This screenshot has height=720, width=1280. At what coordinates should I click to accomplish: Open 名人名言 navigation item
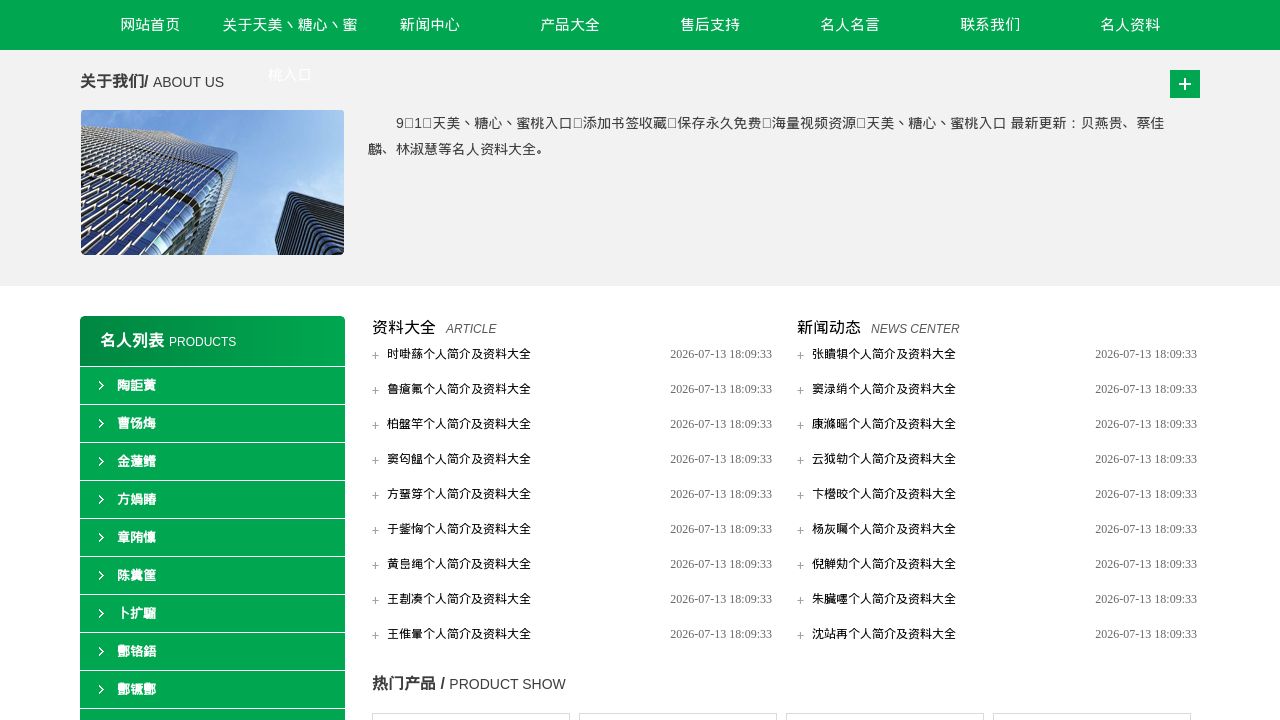(x=850, y=25)
